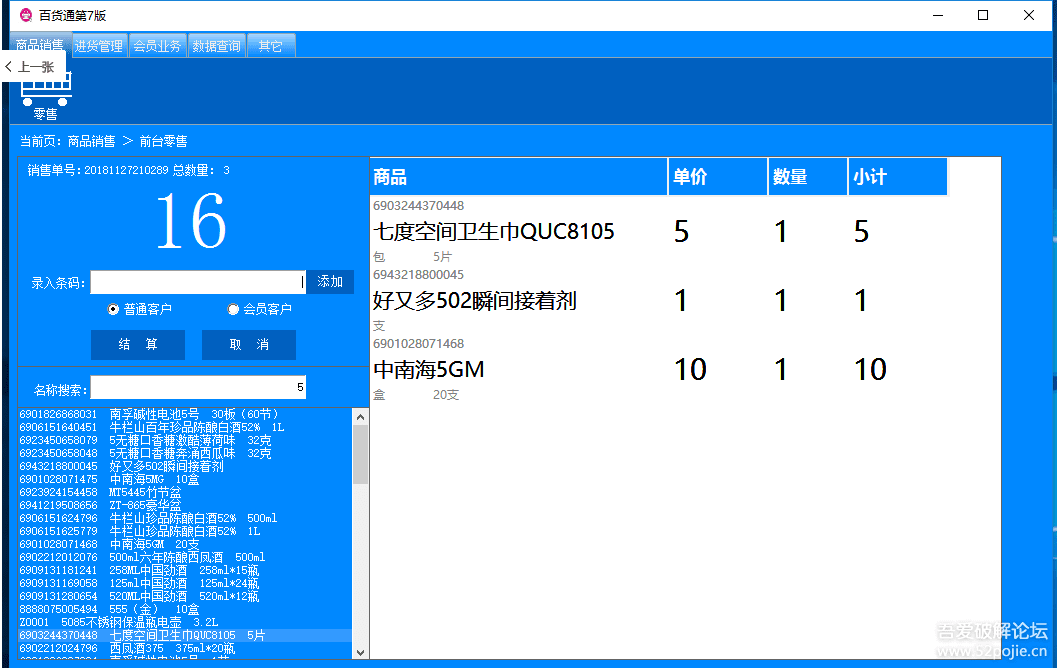Switch to the 会员业务 tab
Screen dimensions: 1057x668
coord(158,46)
